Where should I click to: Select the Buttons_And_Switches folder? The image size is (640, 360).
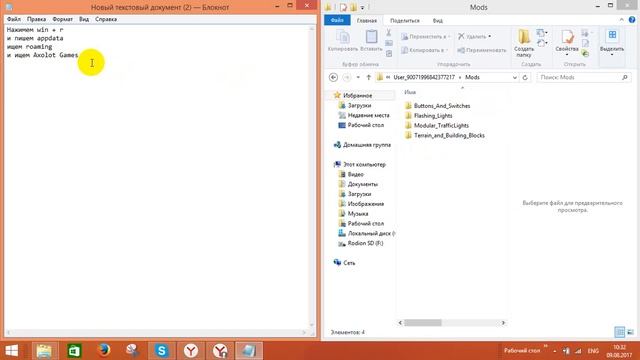[x=442, y=106]
